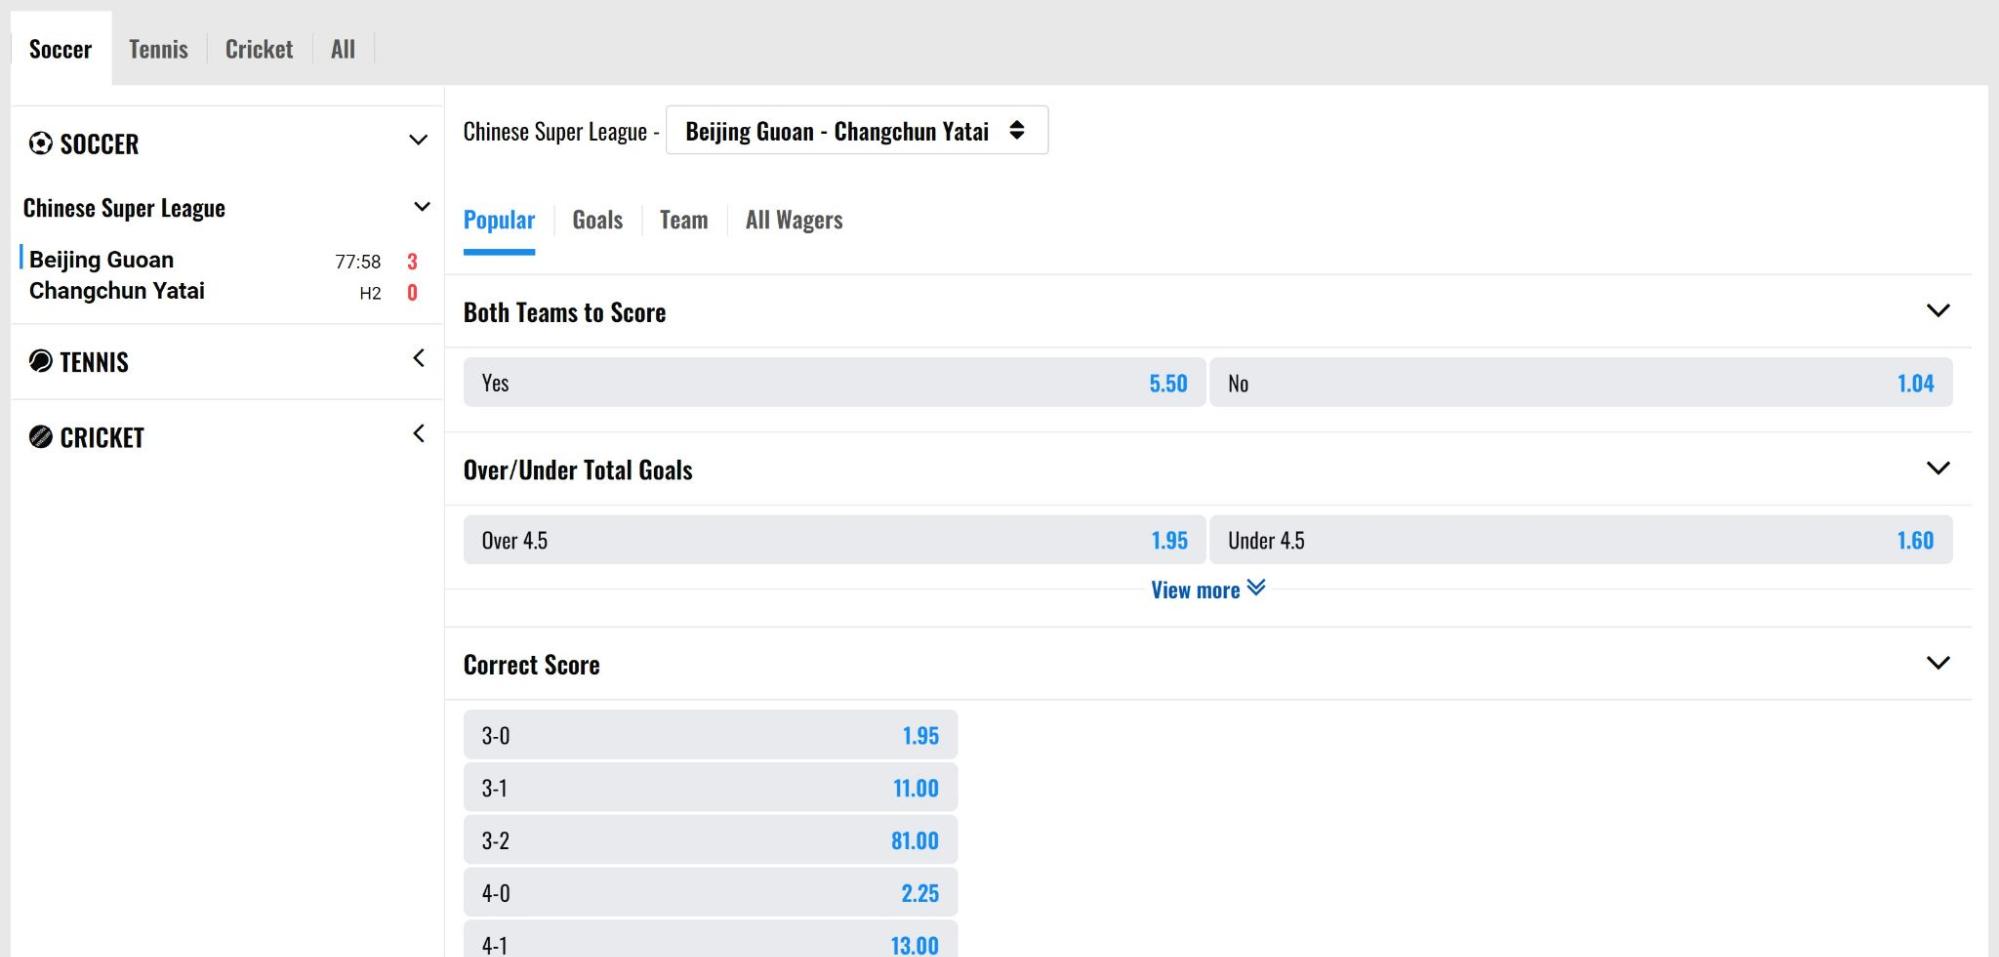Select correct score 3-2 at 81.00
Screen dimensions: 1999x957
[710, 840]
